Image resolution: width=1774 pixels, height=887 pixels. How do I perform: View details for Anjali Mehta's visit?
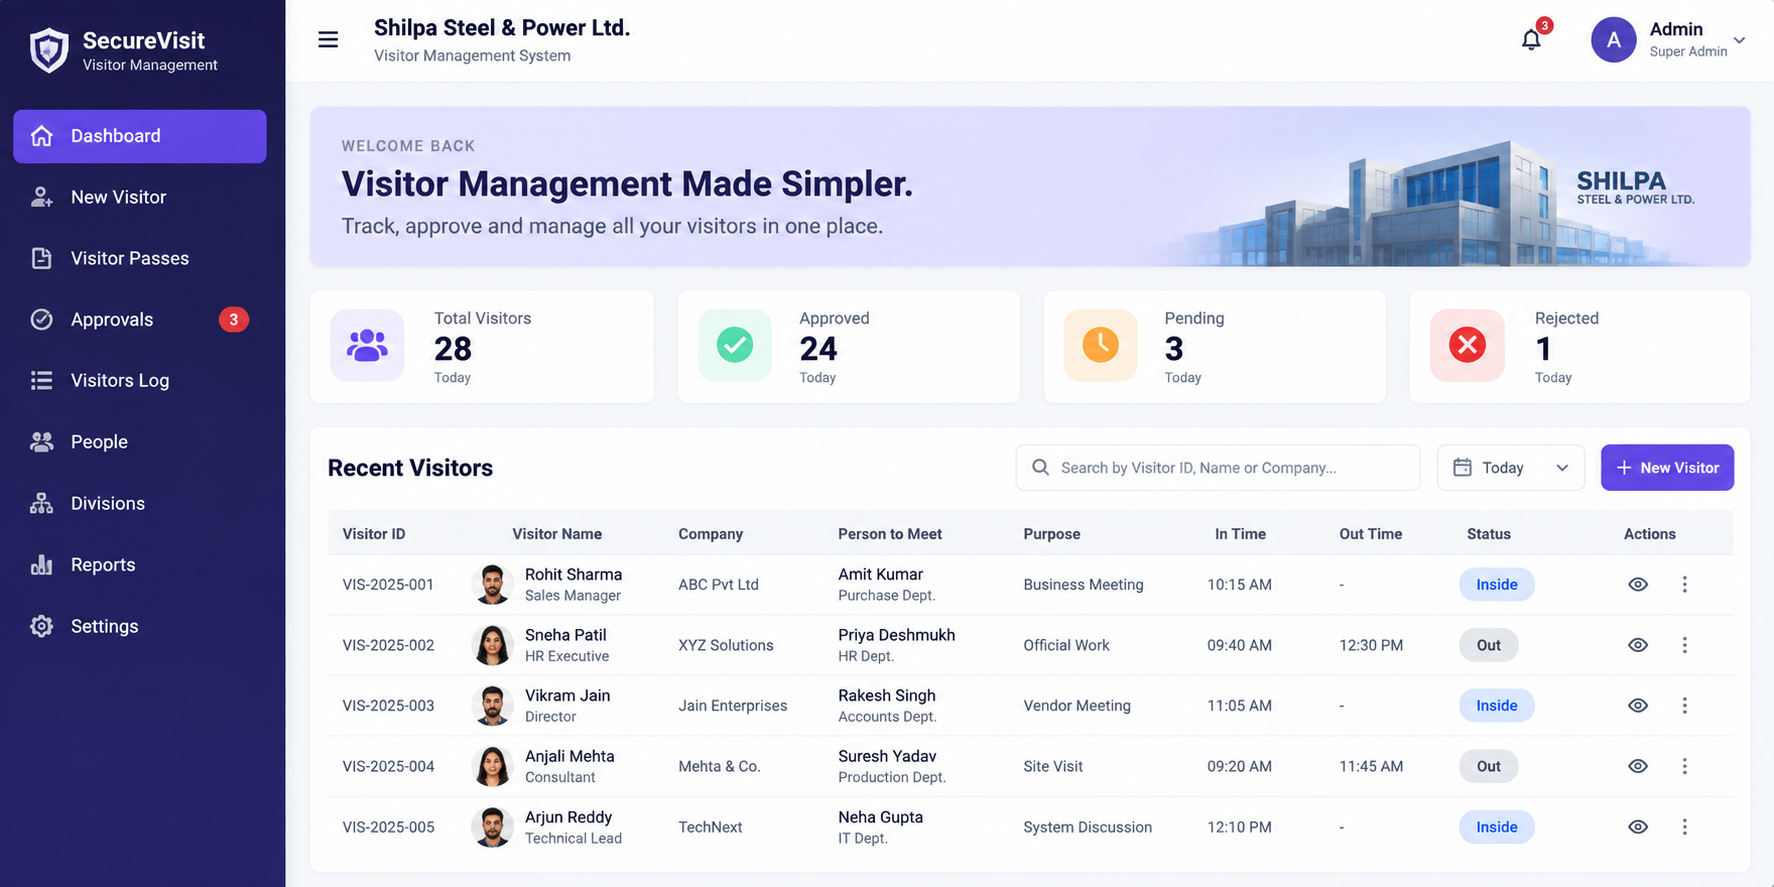[x=1638, y=766]
